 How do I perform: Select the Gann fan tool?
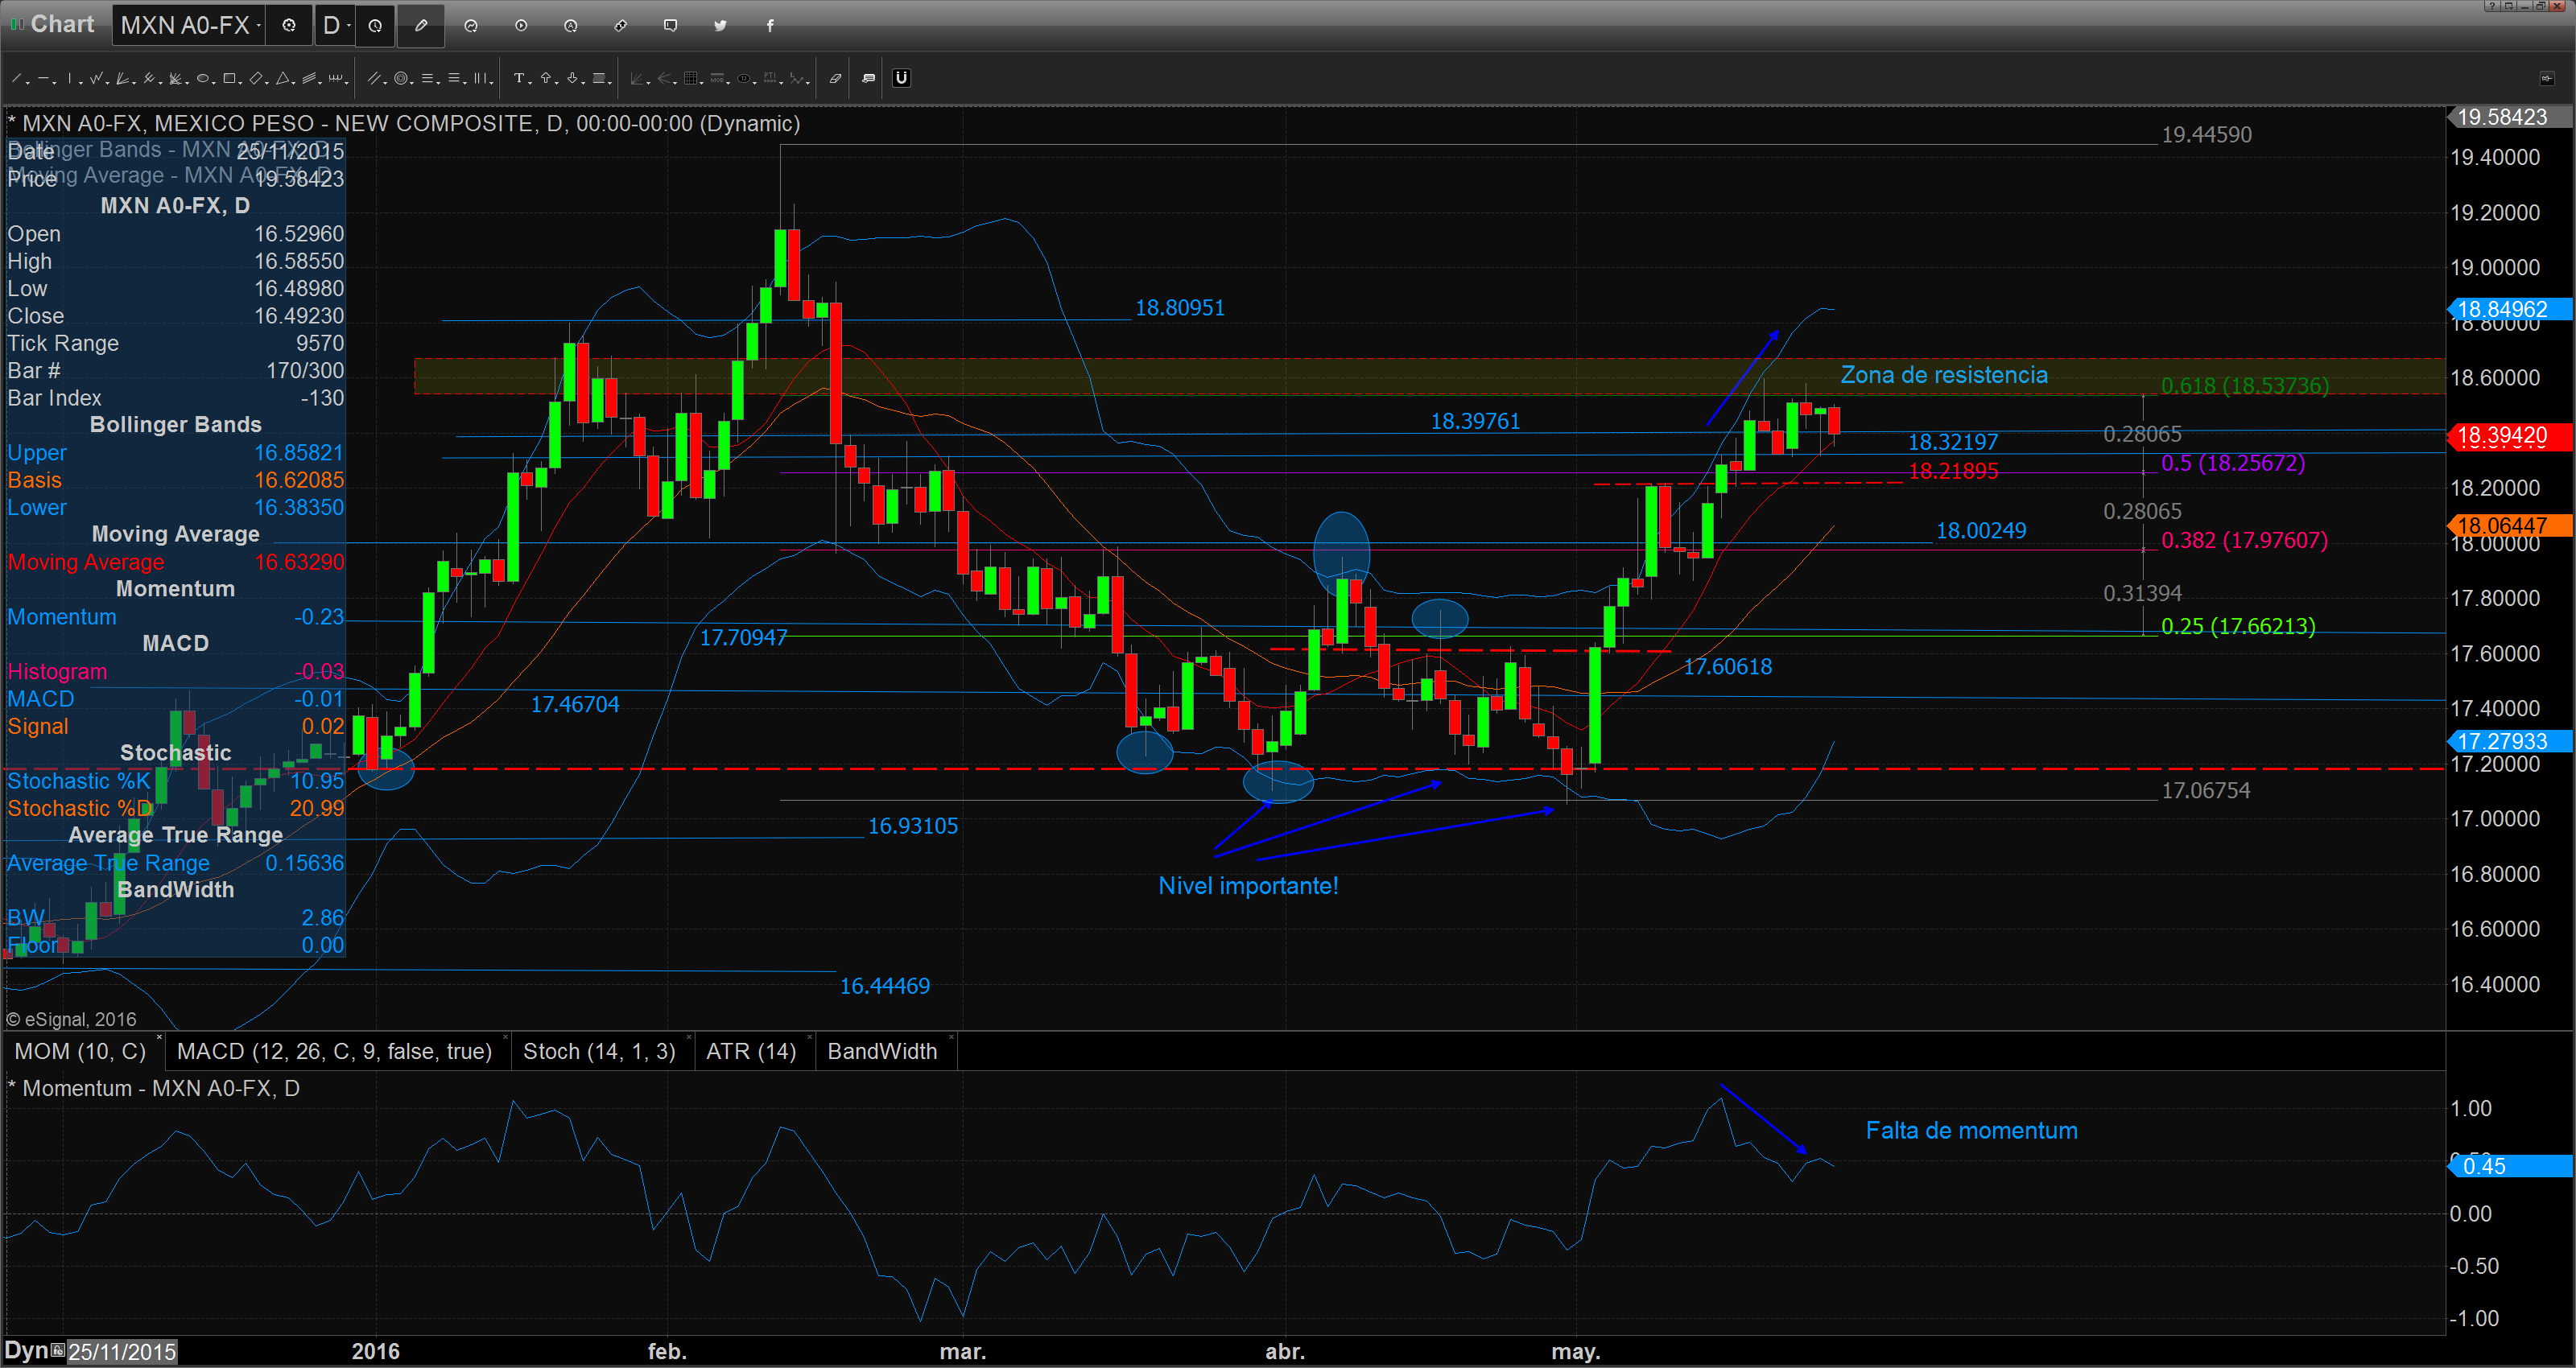122,78
